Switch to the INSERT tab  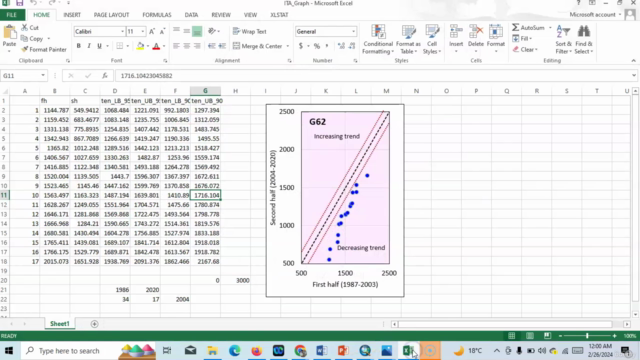[72, 15]
